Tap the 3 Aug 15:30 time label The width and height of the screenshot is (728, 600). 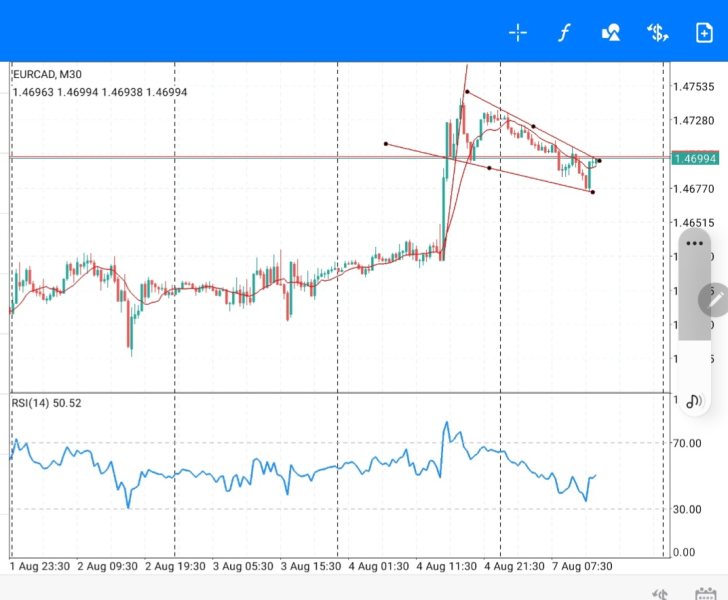click(311, 567)
